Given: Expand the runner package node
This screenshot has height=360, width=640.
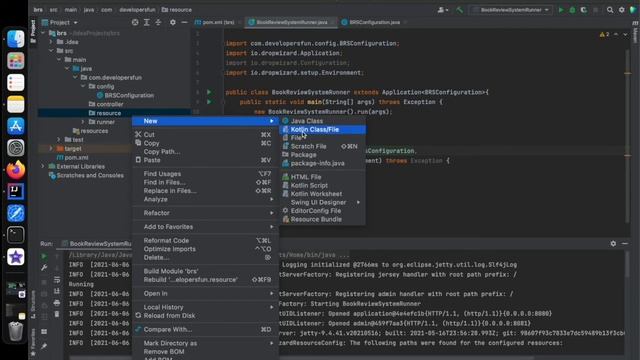Looking at the screenshot, I should 83,122.
